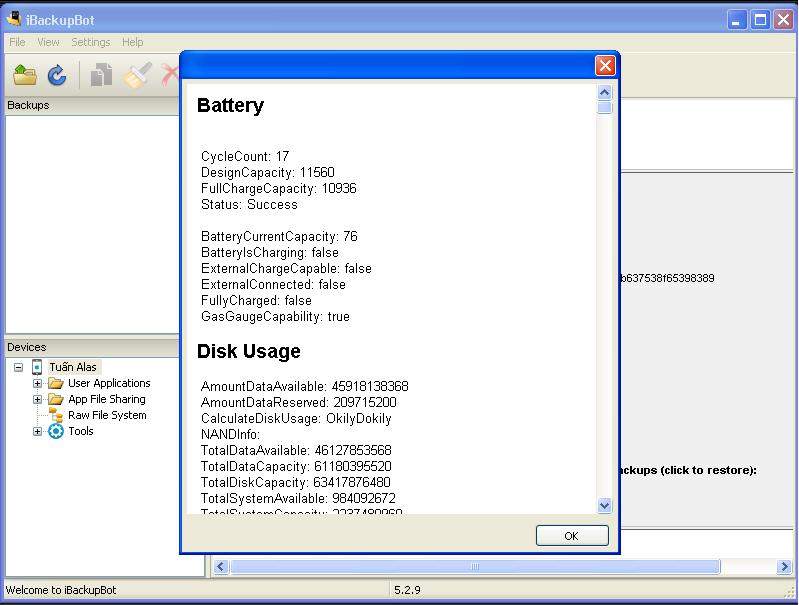Close the device info dialog with X

pyautogui.click(x=605, y=65)
